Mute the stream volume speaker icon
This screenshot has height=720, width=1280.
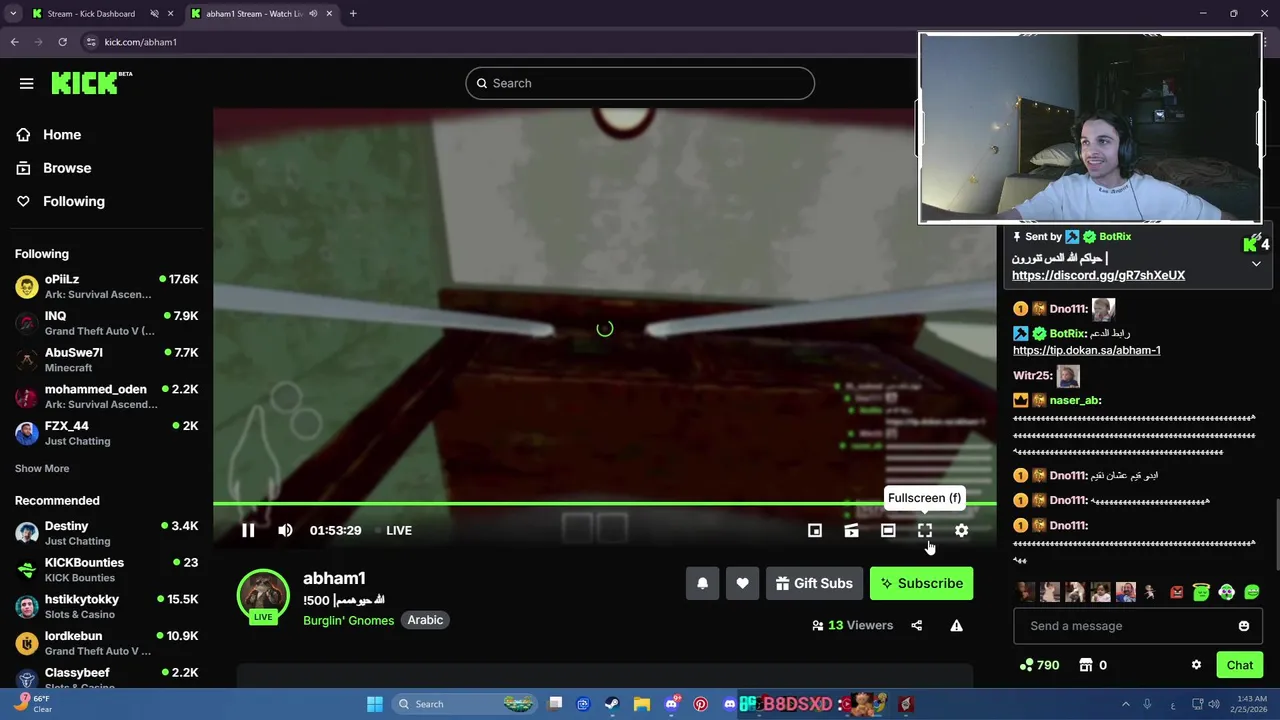[x=285, y=530]
